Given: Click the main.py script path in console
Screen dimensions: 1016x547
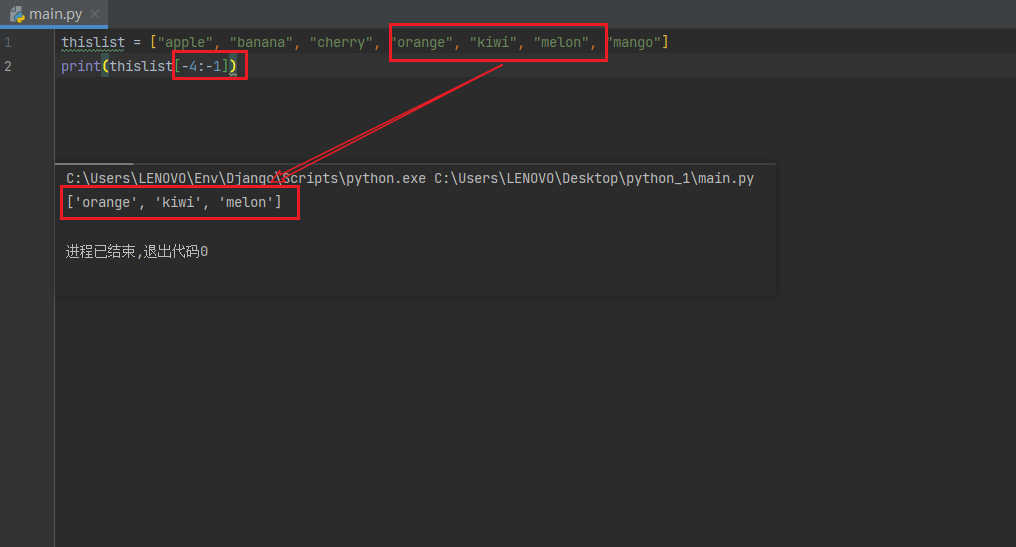Looking at the screenshot, I should [594, 178].
